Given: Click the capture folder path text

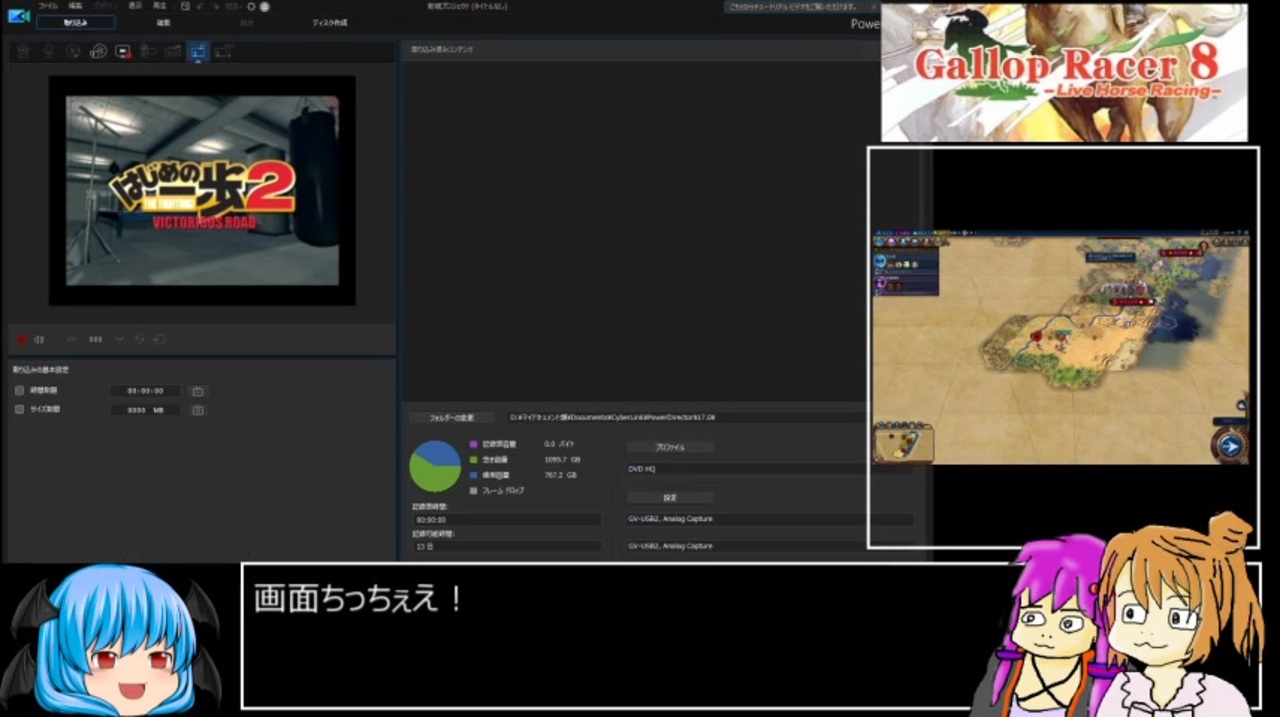Looking at the screenshot, I should [x=612, y=417].
